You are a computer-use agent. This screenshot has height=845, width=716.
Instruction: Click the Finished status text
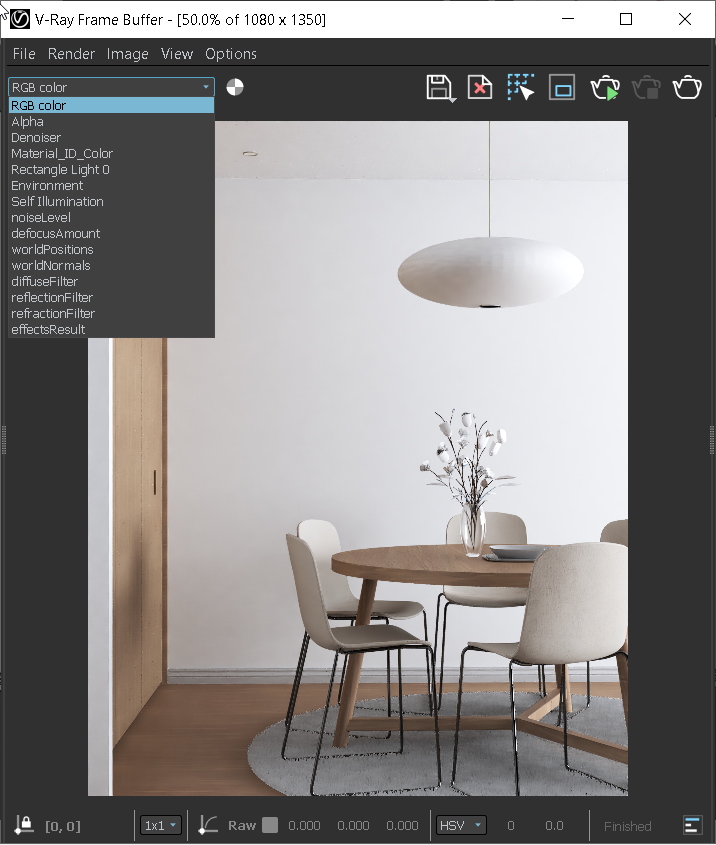pyautogui.click(x=628, y=826)
